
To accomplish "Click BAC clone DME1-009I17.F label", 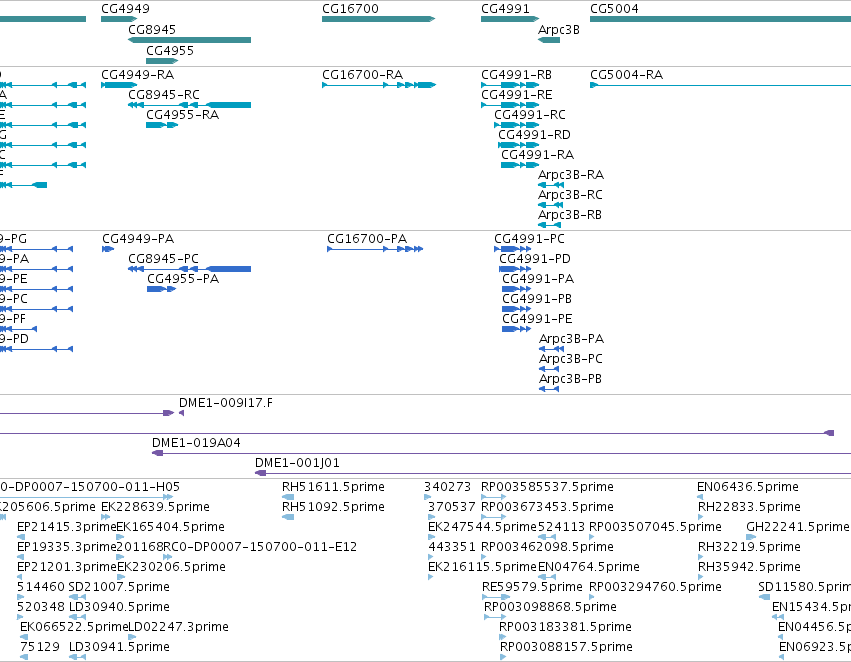I will (226, 403).
